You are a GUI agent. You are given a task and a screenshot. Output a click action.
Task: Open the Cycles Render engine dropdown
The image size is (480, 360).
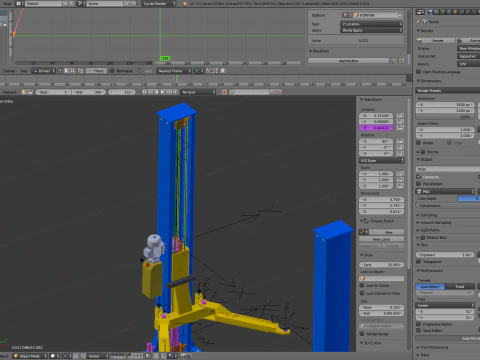pyautogui.click(x=159, y=3)
